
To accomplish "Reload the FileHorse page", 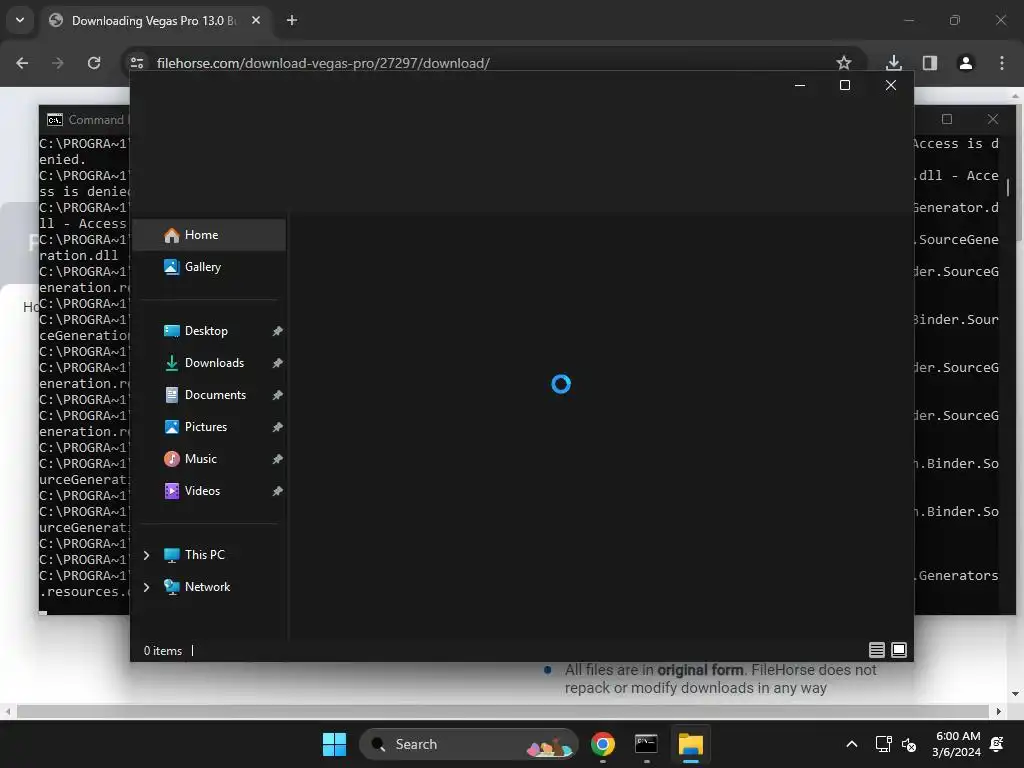I will (x=94, y=63).
